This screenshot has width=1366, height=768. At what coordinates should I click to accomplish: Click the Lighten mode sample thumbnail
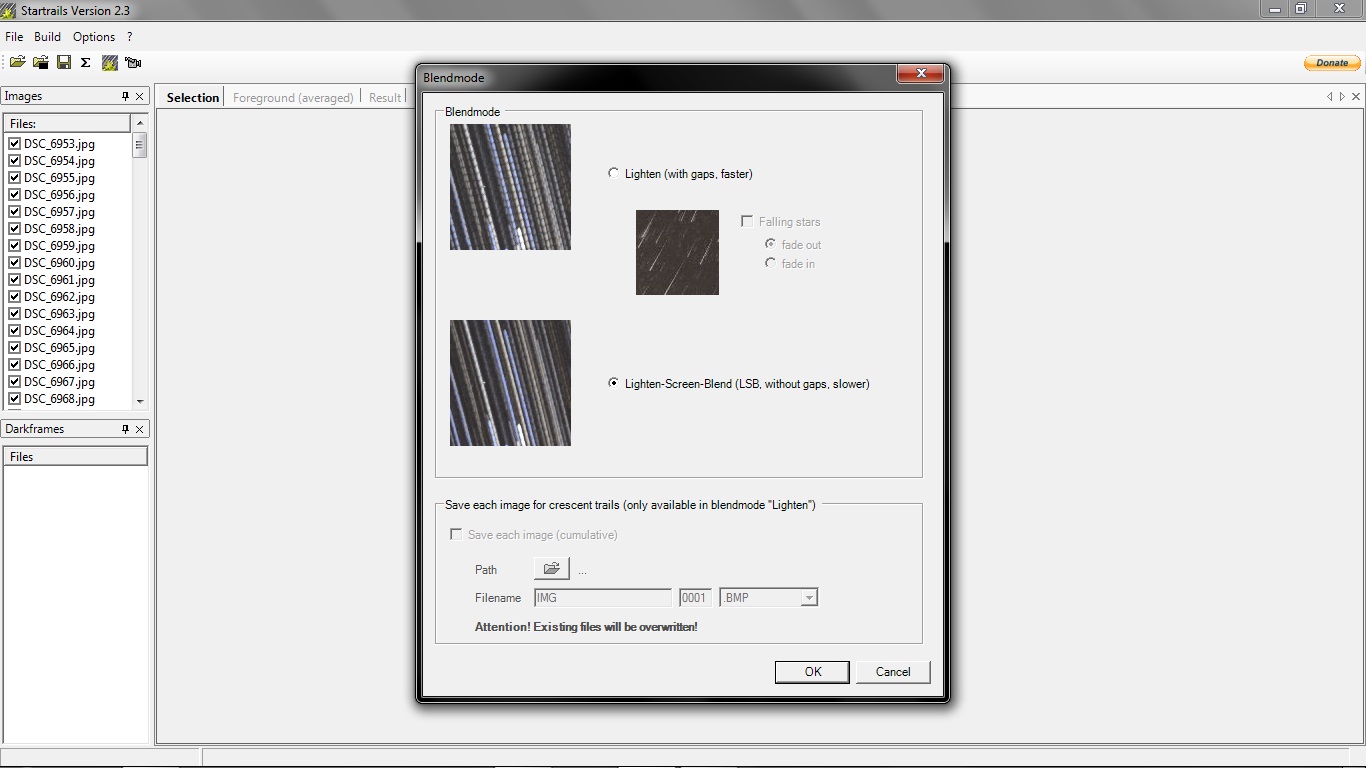(510, 187)
